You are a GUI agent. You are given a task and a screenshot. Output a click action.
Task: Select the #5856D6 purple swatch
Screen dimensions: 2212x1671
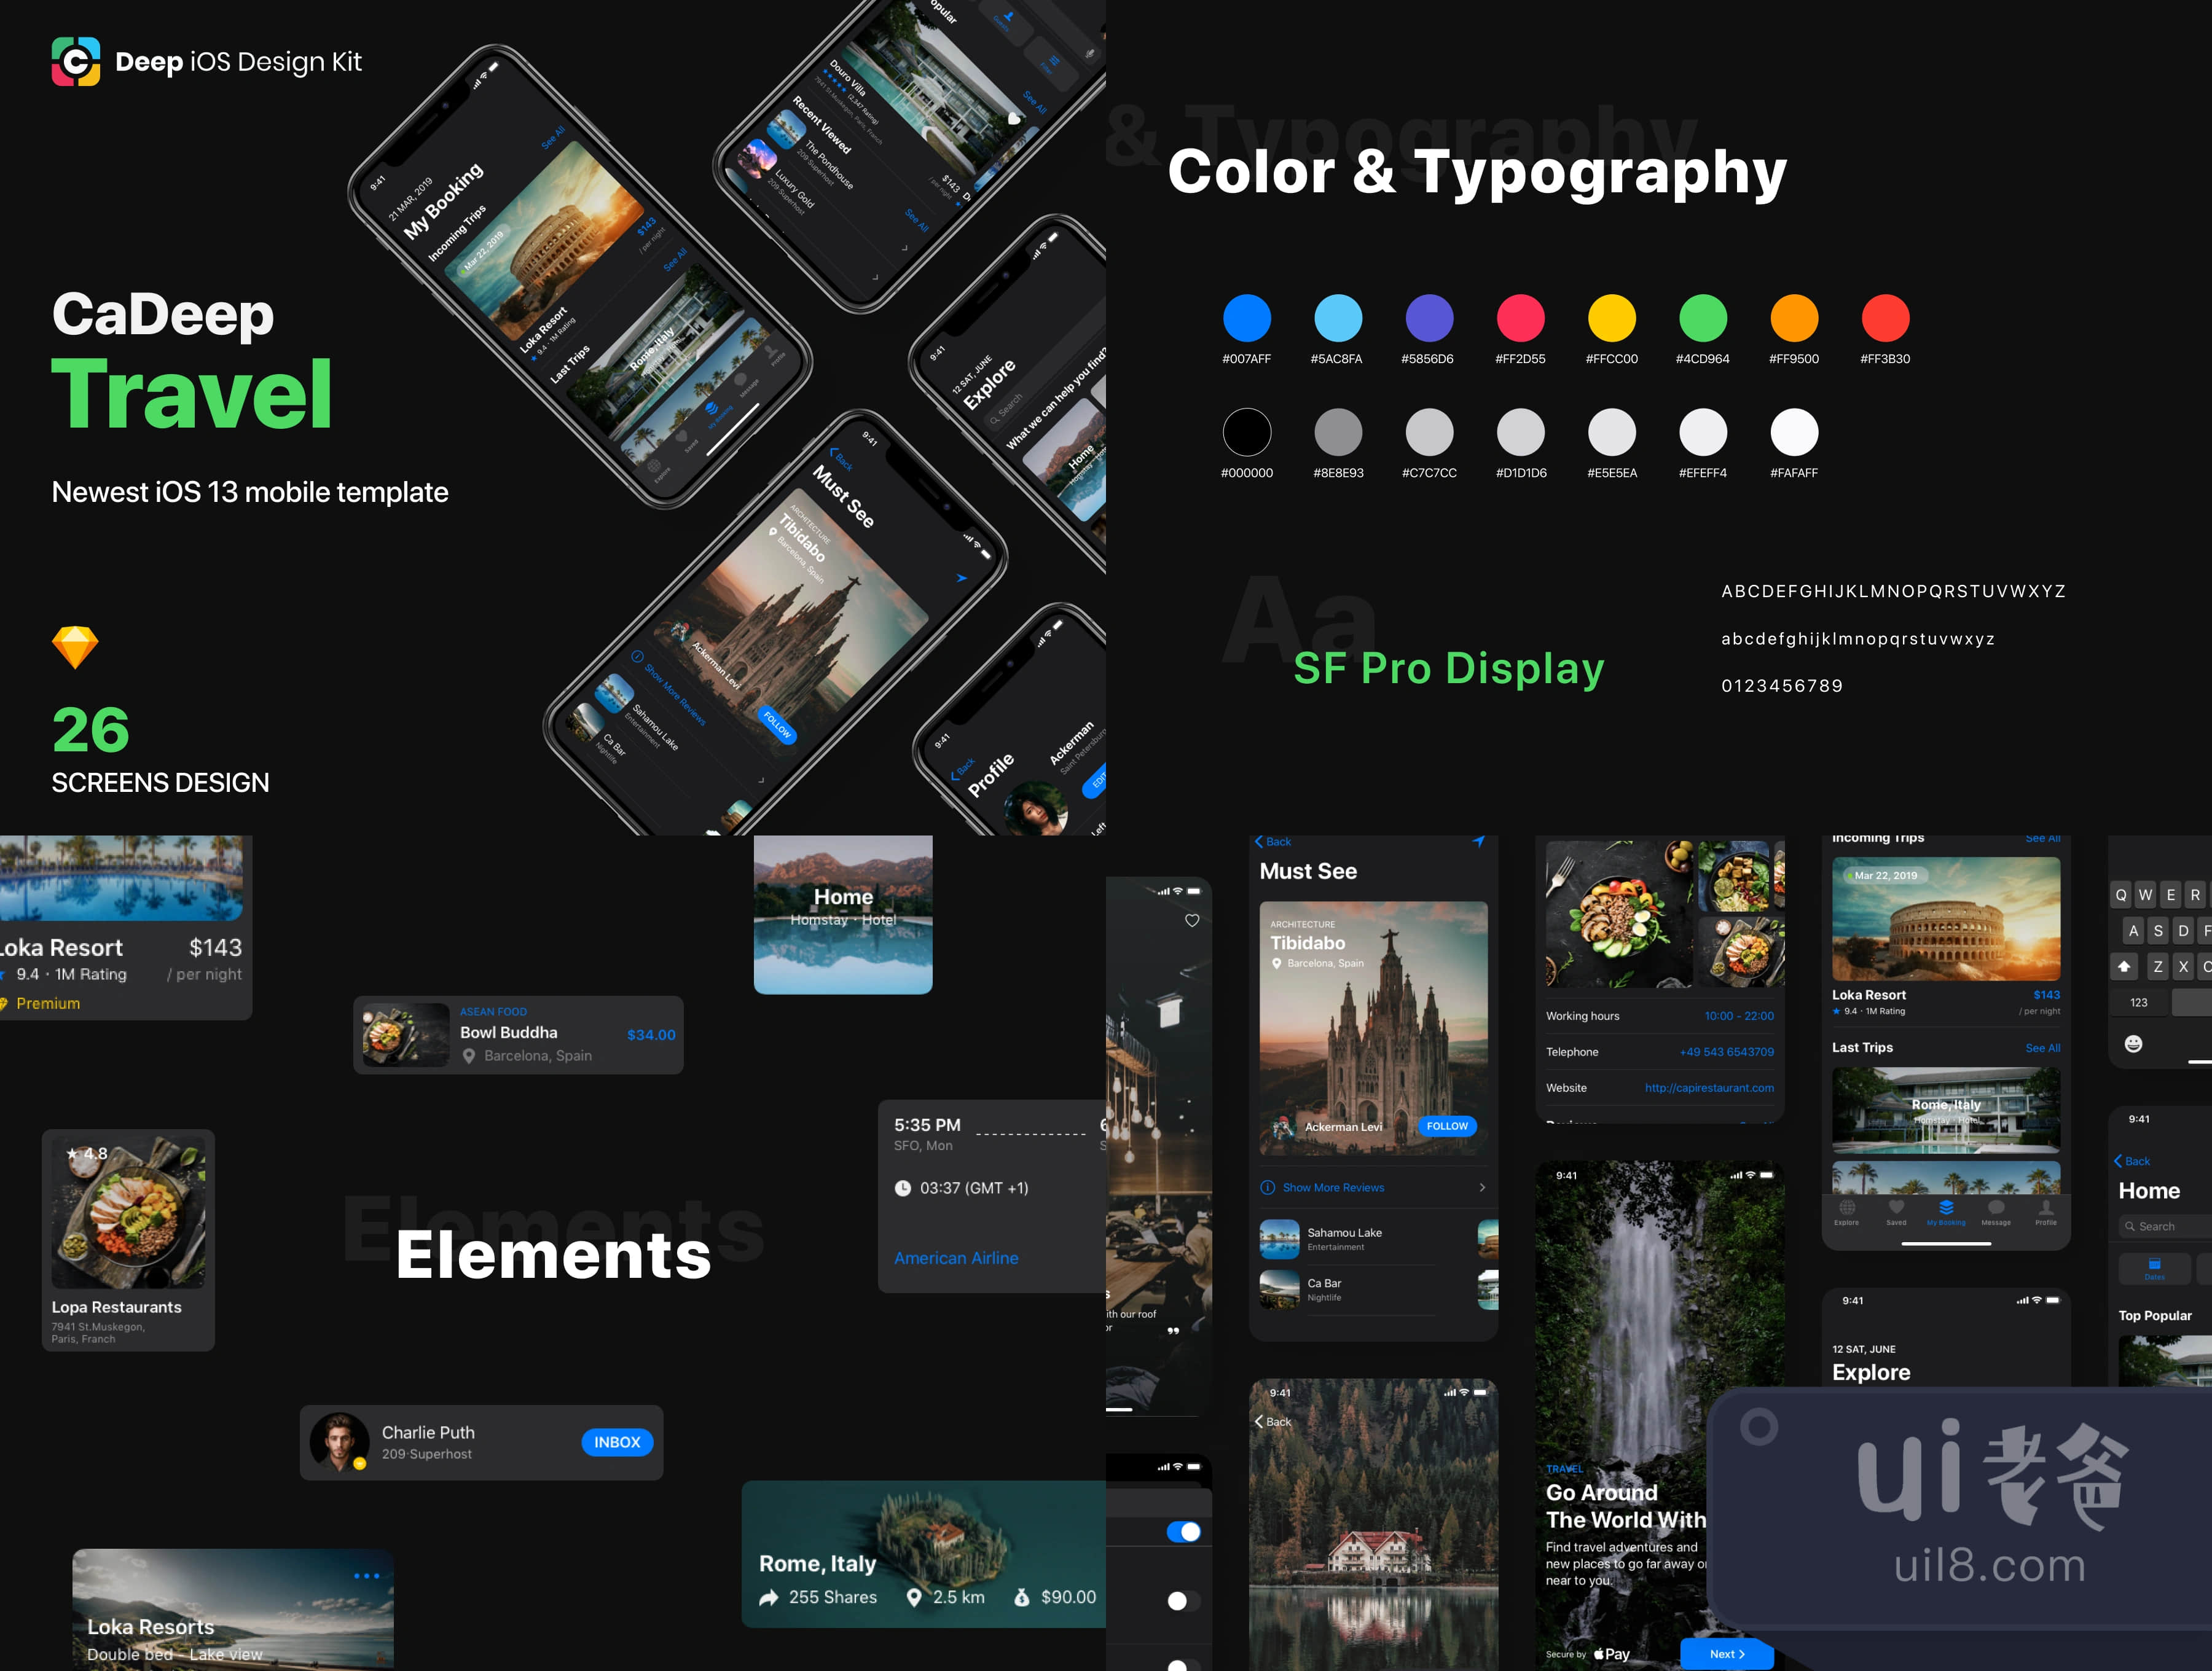pyautogui.click(x=1429, y=318)
